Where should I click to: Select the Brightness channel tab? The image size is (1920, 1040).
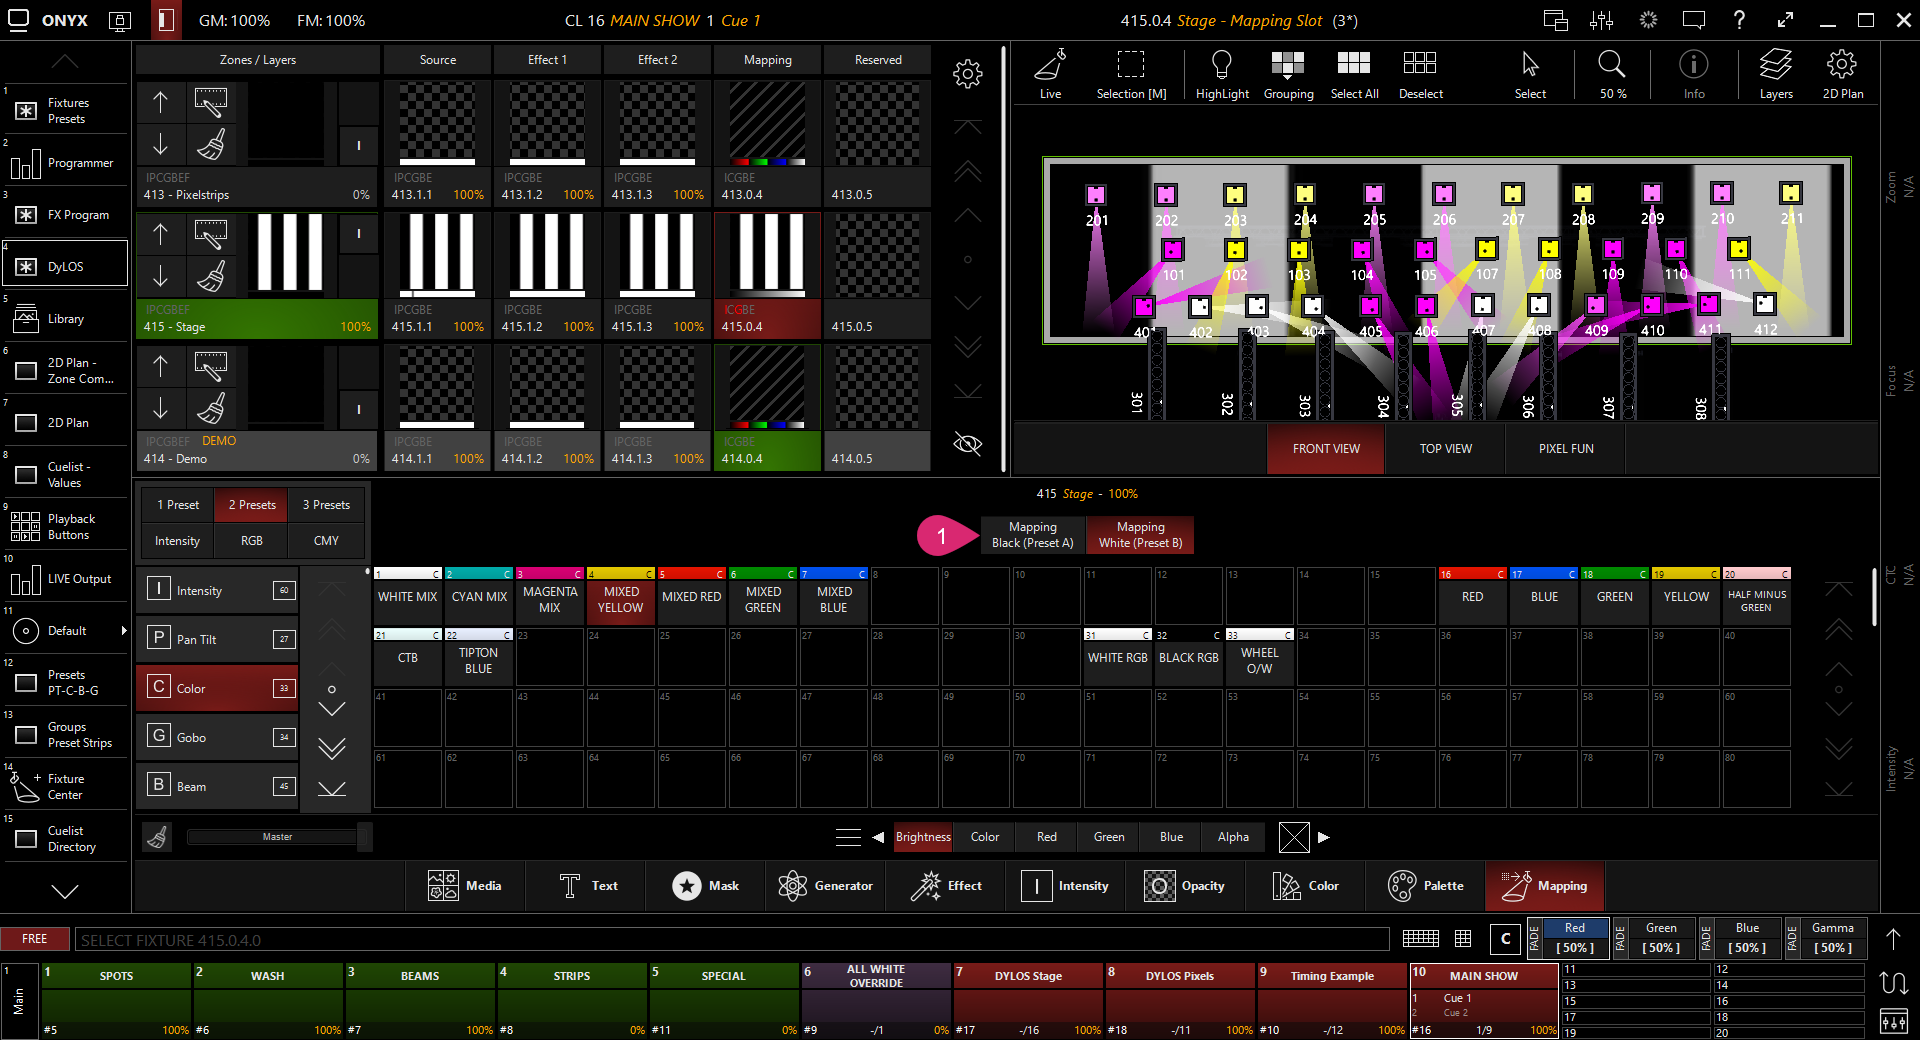[923, 837]
